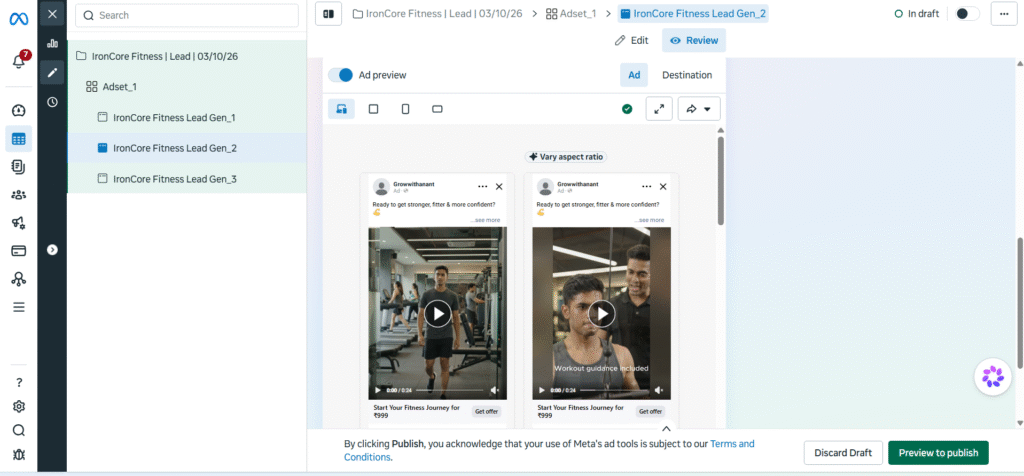Screen dimensions: 1024x476
Task: Select the feeds placement preview icon
Action: click(x=342, y=109)
